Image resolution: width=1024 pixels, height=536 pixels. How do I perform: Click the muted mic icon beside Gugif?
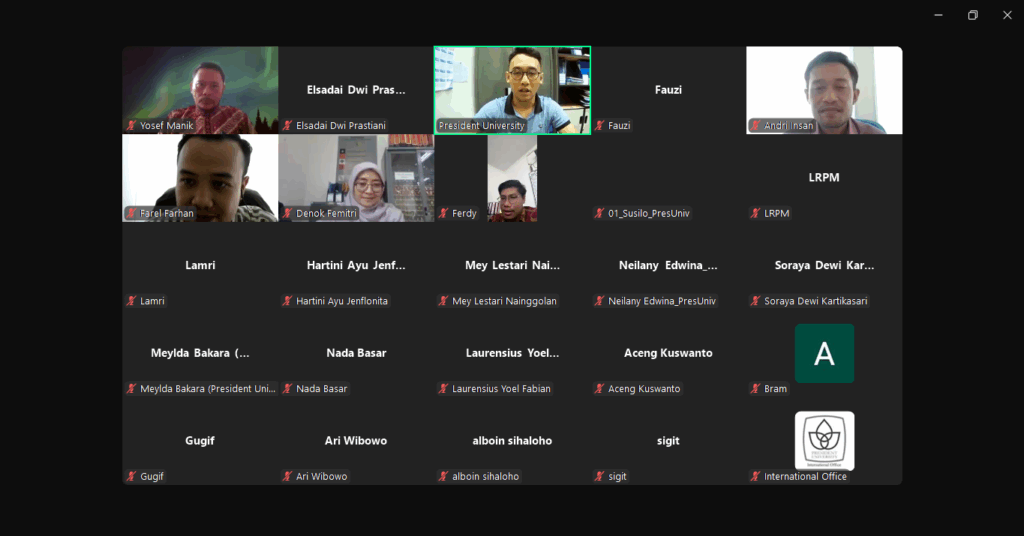(x=131, y=477)
